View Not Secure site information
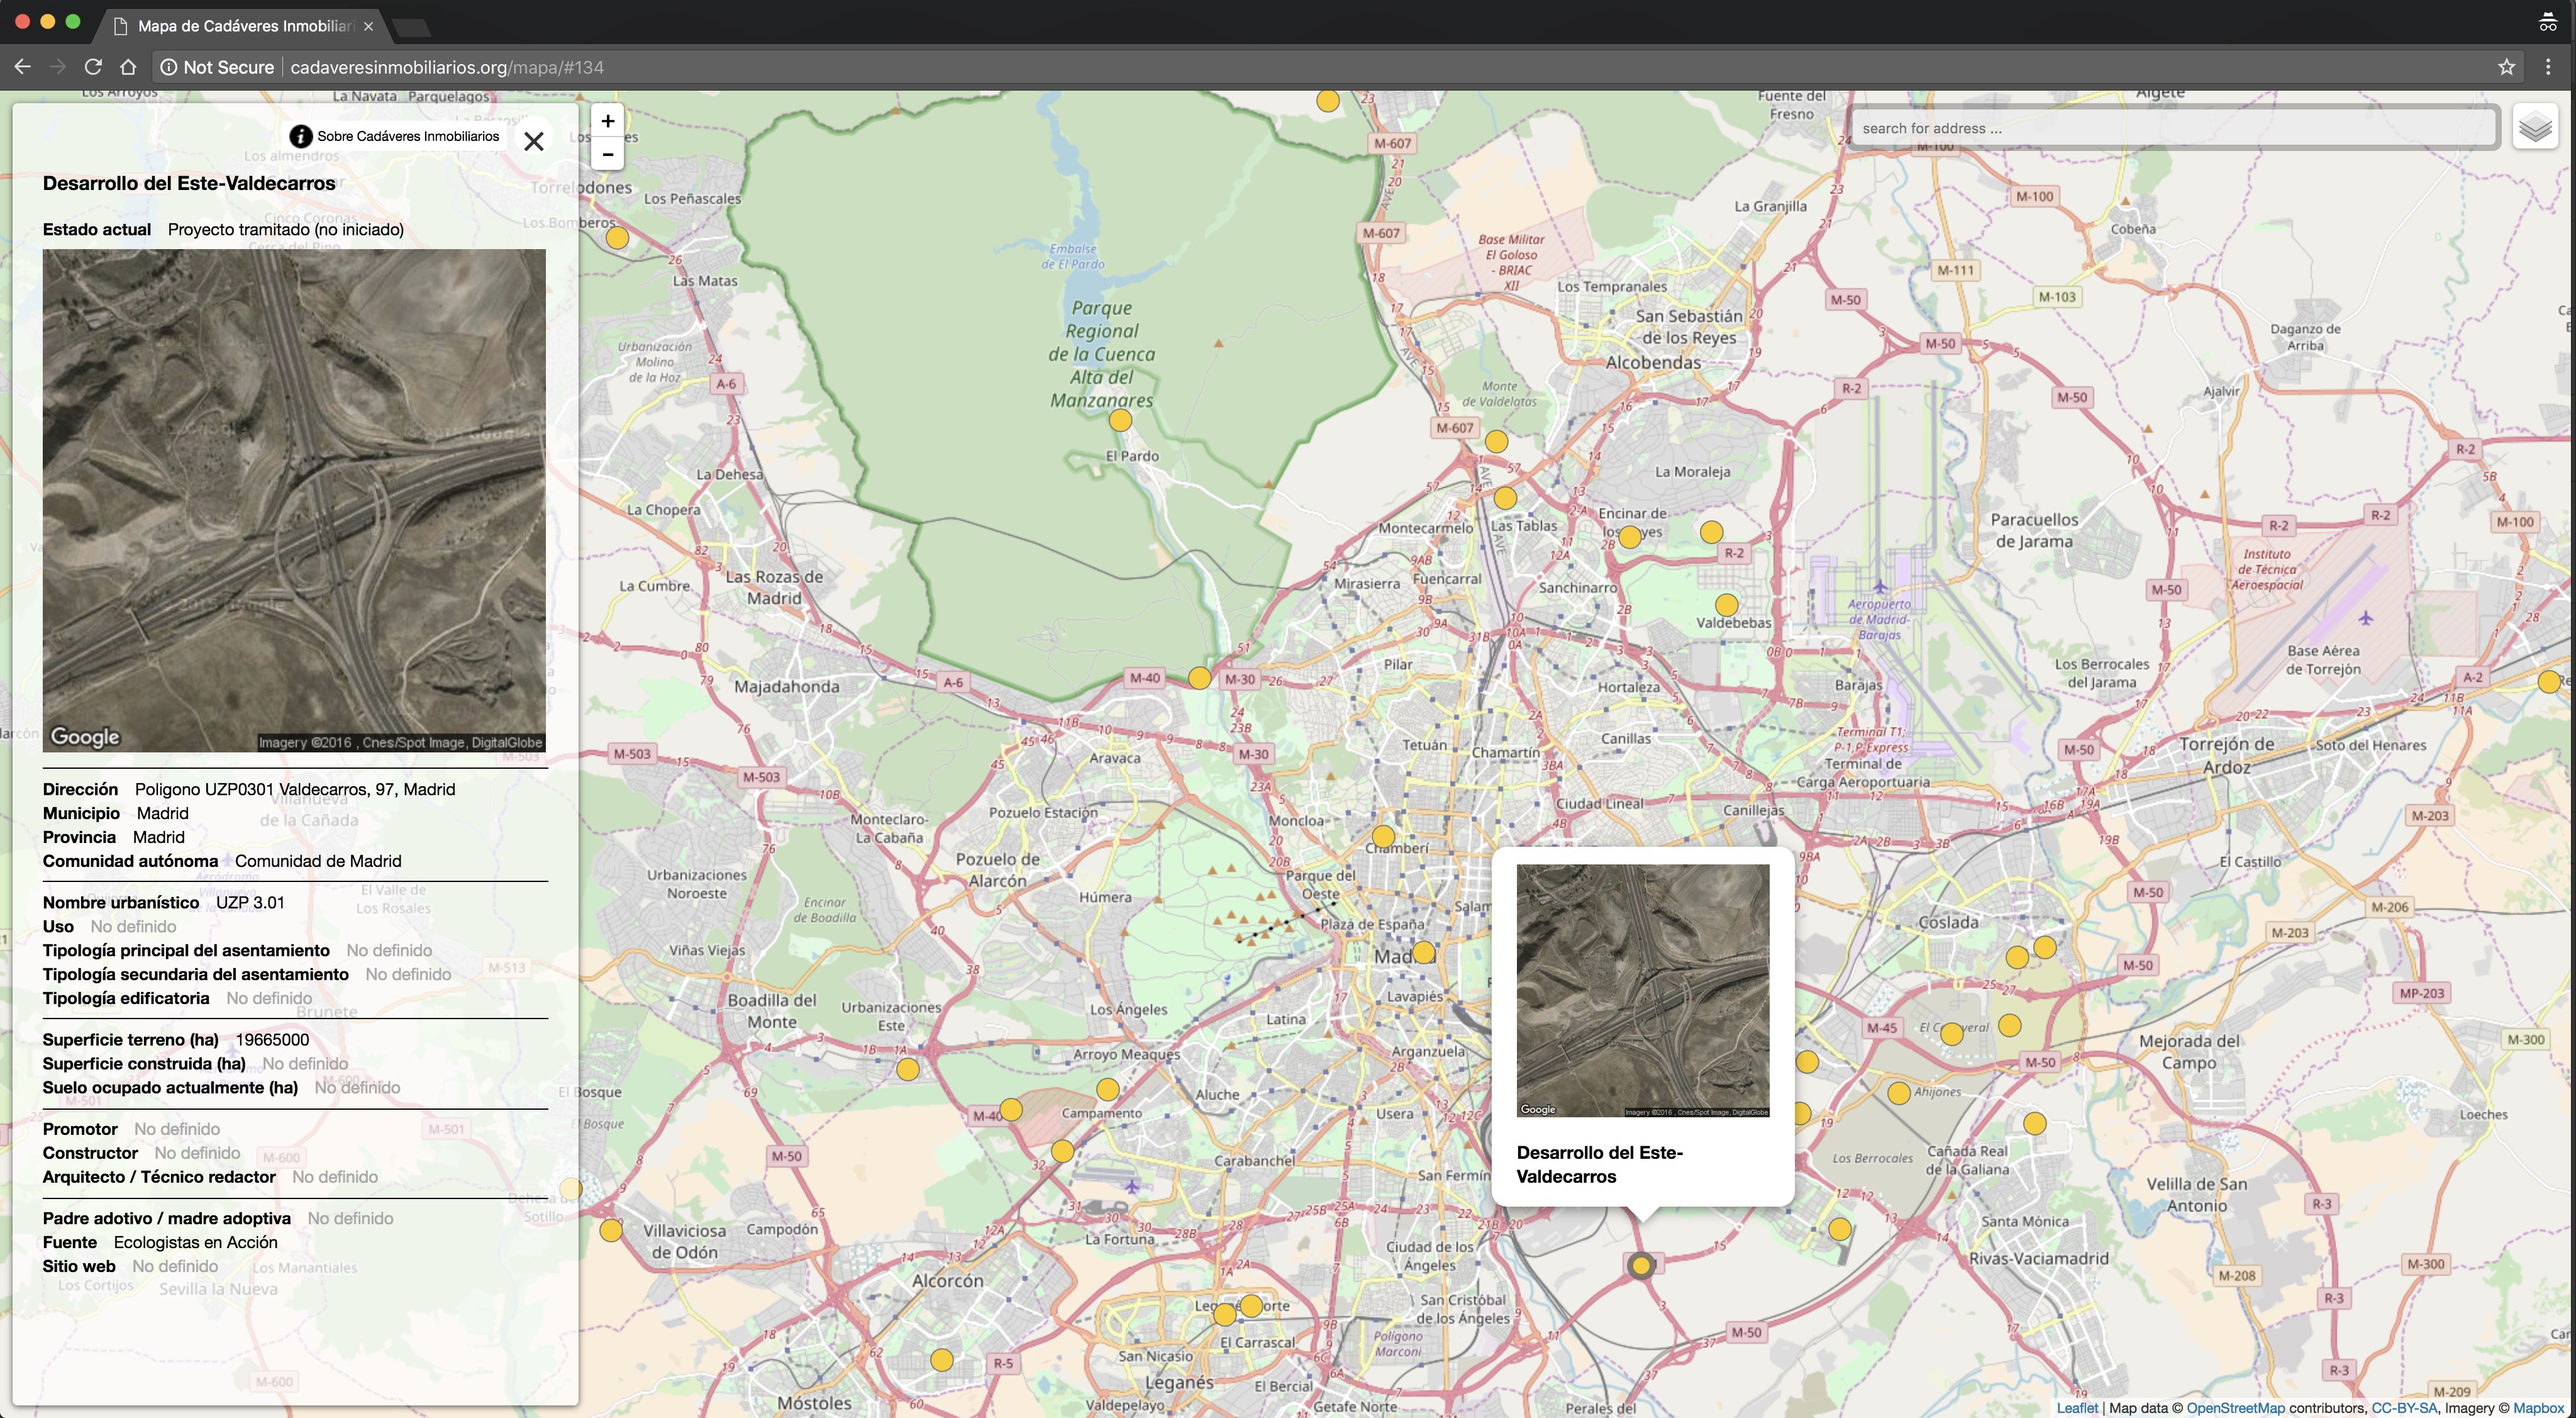 pos(217,67)
